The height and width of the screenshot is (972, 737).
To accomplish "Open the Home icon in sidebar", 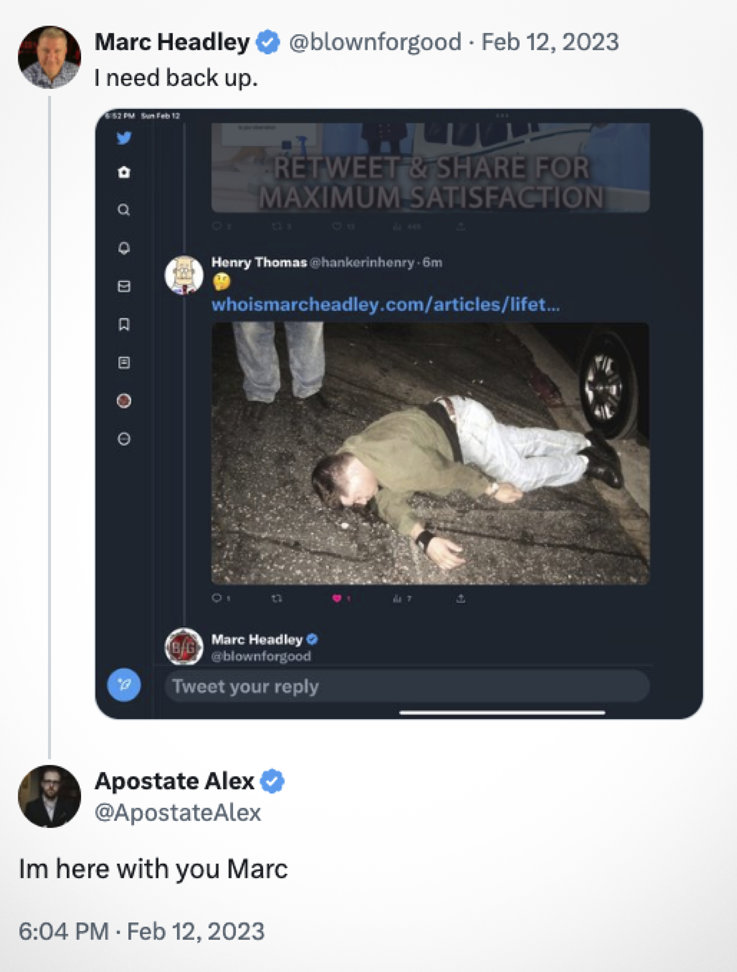I will (x=124, y=172).
